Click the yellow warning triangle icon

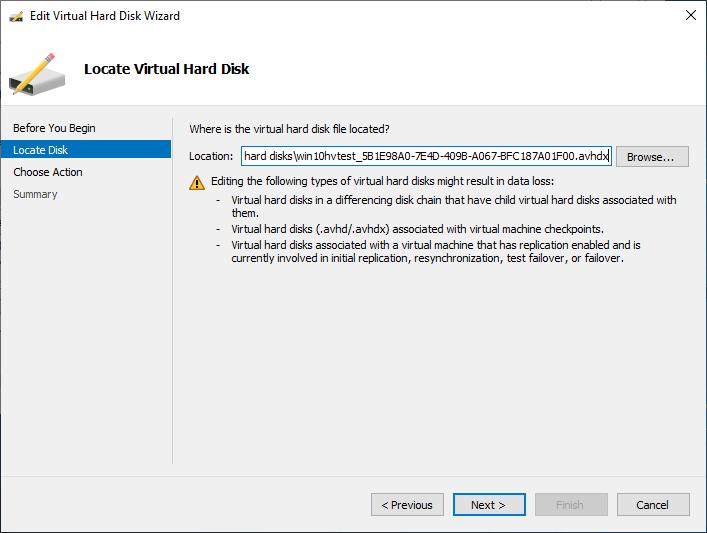coord(197,183)
